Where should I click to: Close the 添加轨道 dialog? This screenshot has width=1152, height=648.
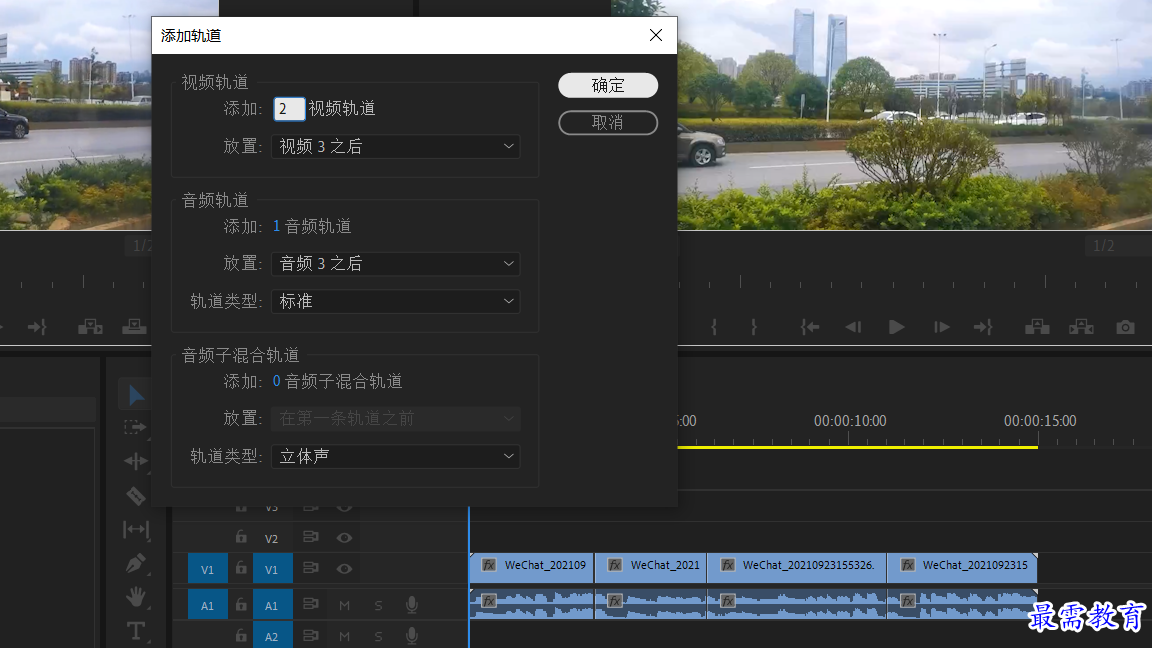coord(656,35)
